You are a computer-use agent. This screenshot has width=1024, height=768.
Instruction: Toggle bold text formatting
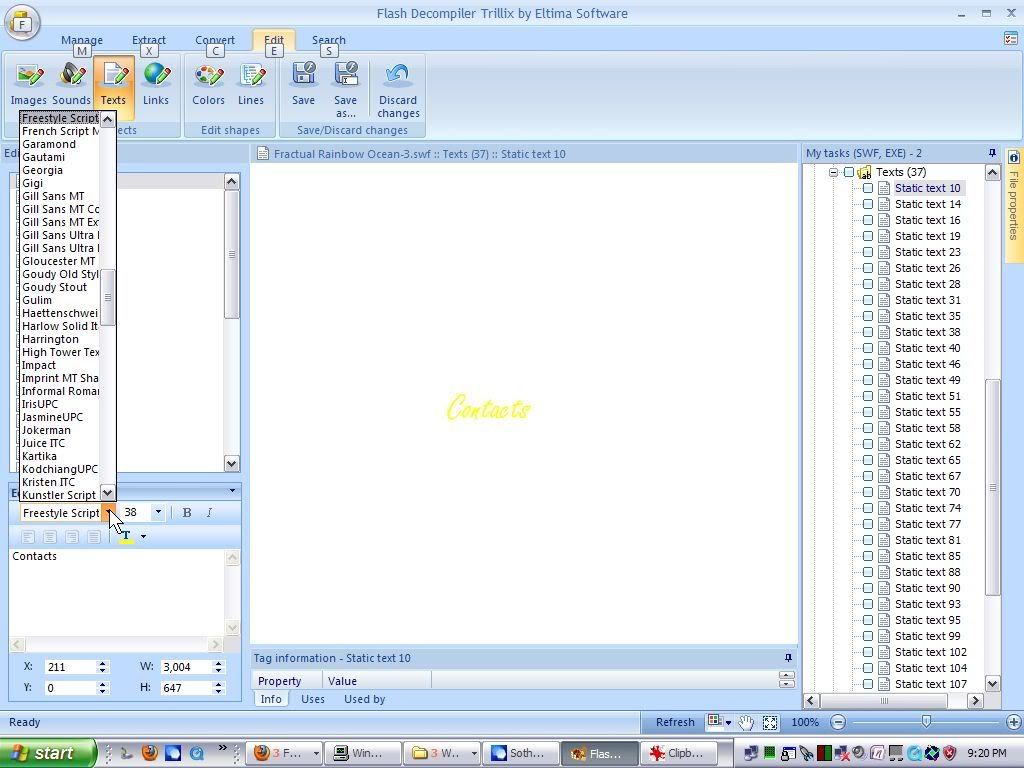(187, 513)
